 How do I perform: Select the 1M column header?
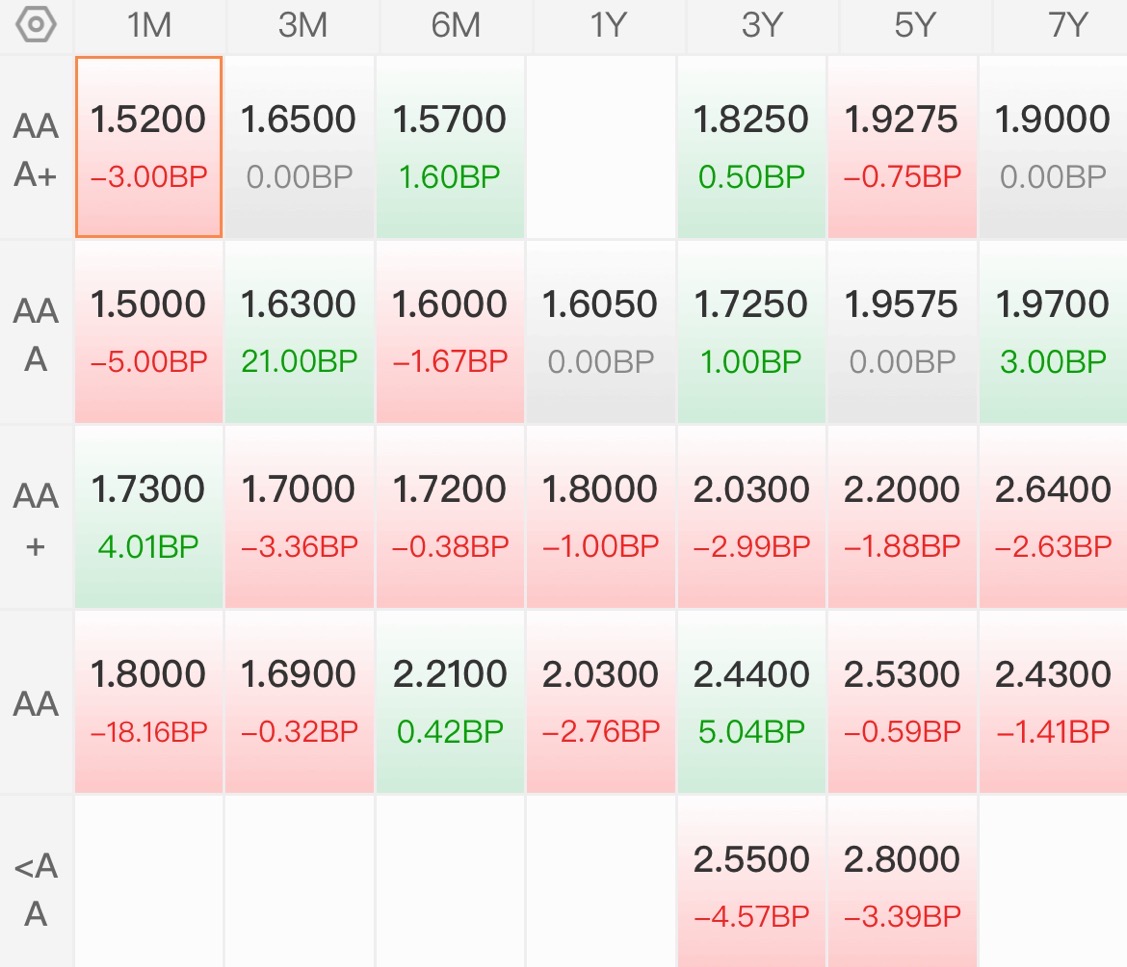pyautogui.click(x=149, y=26)
